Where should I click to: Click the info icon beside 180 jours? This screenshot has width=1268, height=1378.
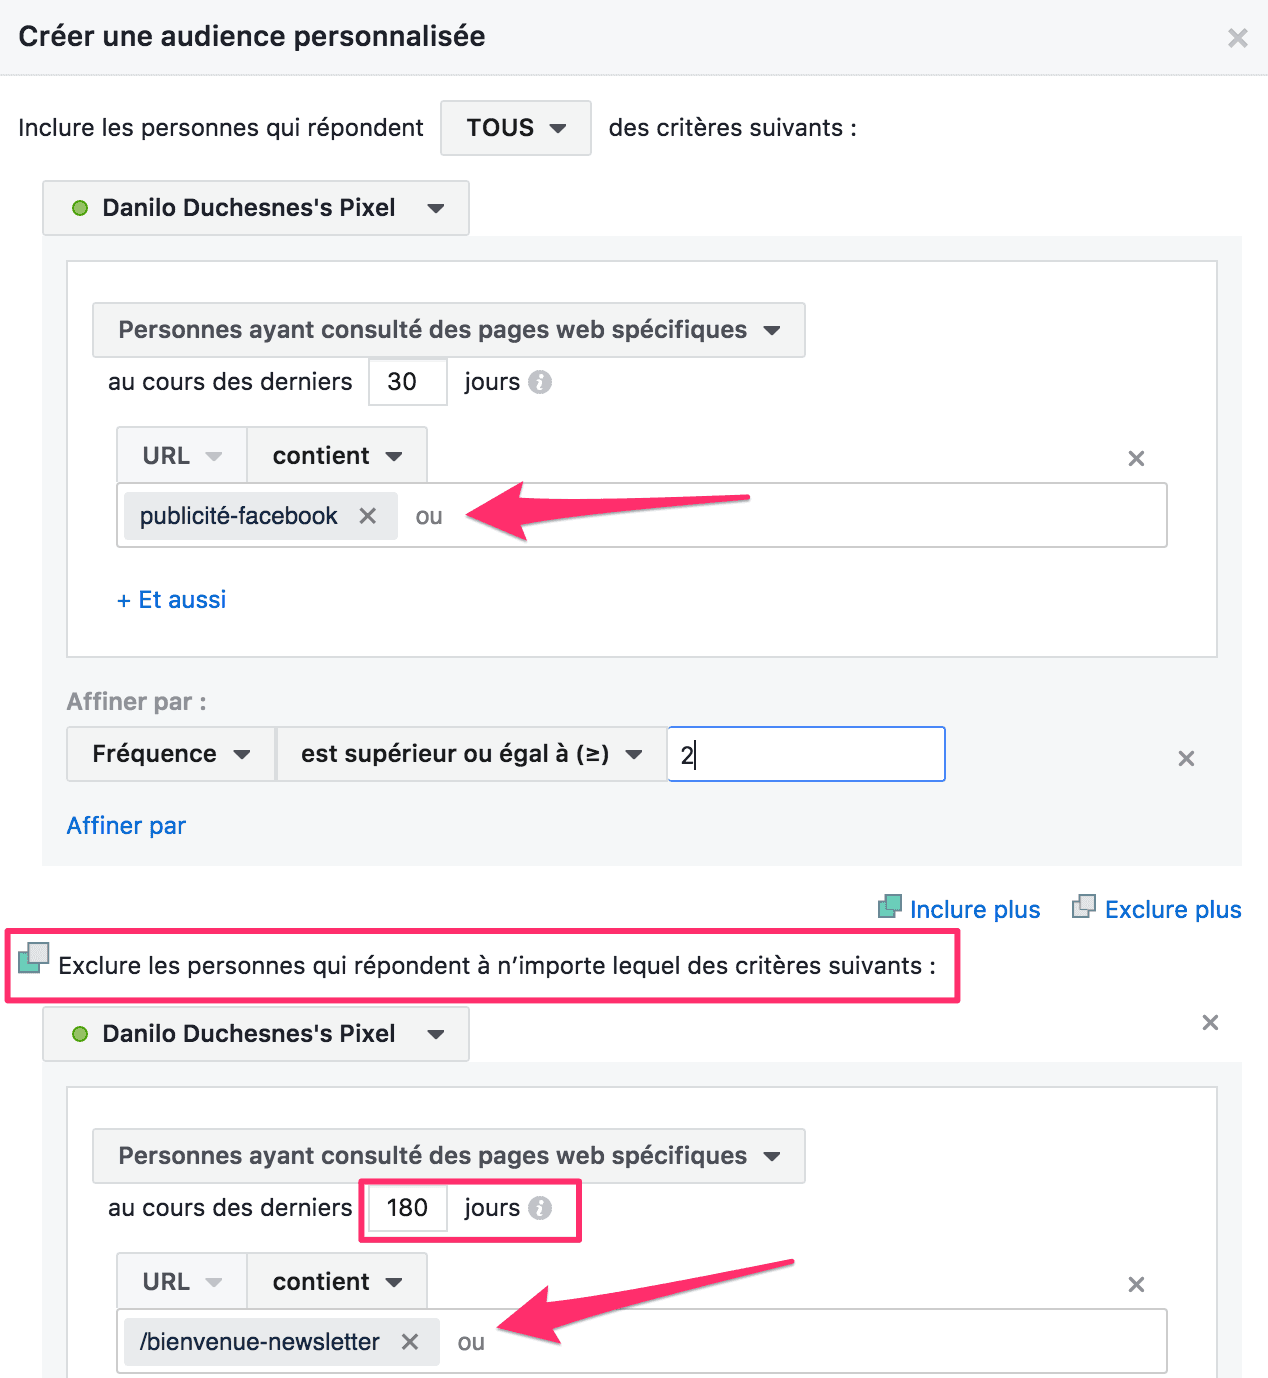[540, 1208]
